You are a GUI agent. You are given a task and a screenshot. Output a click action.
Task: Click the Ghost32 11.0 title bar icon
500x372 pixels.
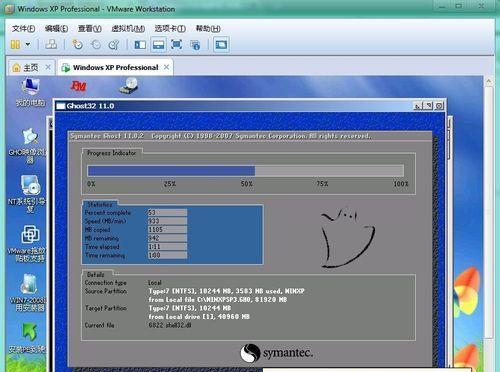pos(61,106)
